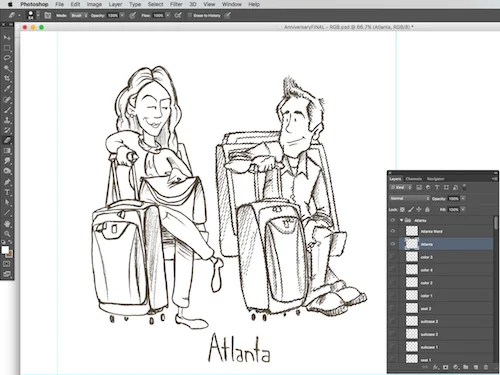Select the Brush tool
The height and width of the screenshot is (375, 500).
(7, 110)
